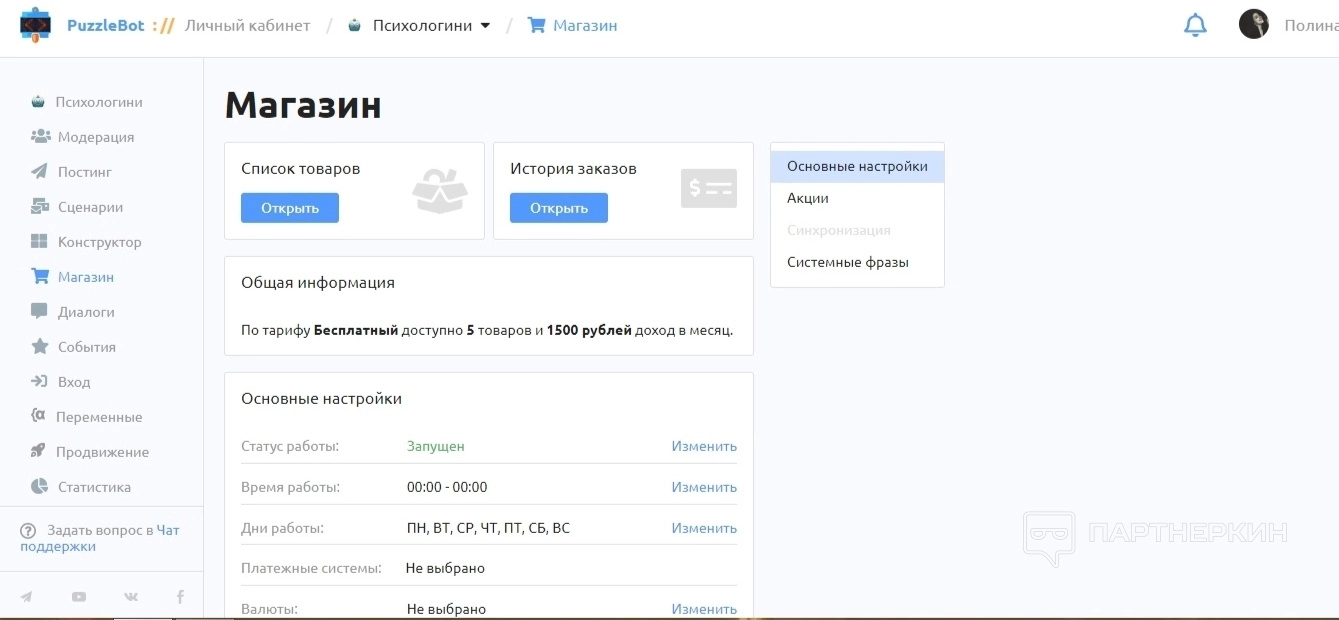The height and width of the screenshot is (620, 1339).
Task: Click the Список товаров box icon
Action: pos(440,190)
